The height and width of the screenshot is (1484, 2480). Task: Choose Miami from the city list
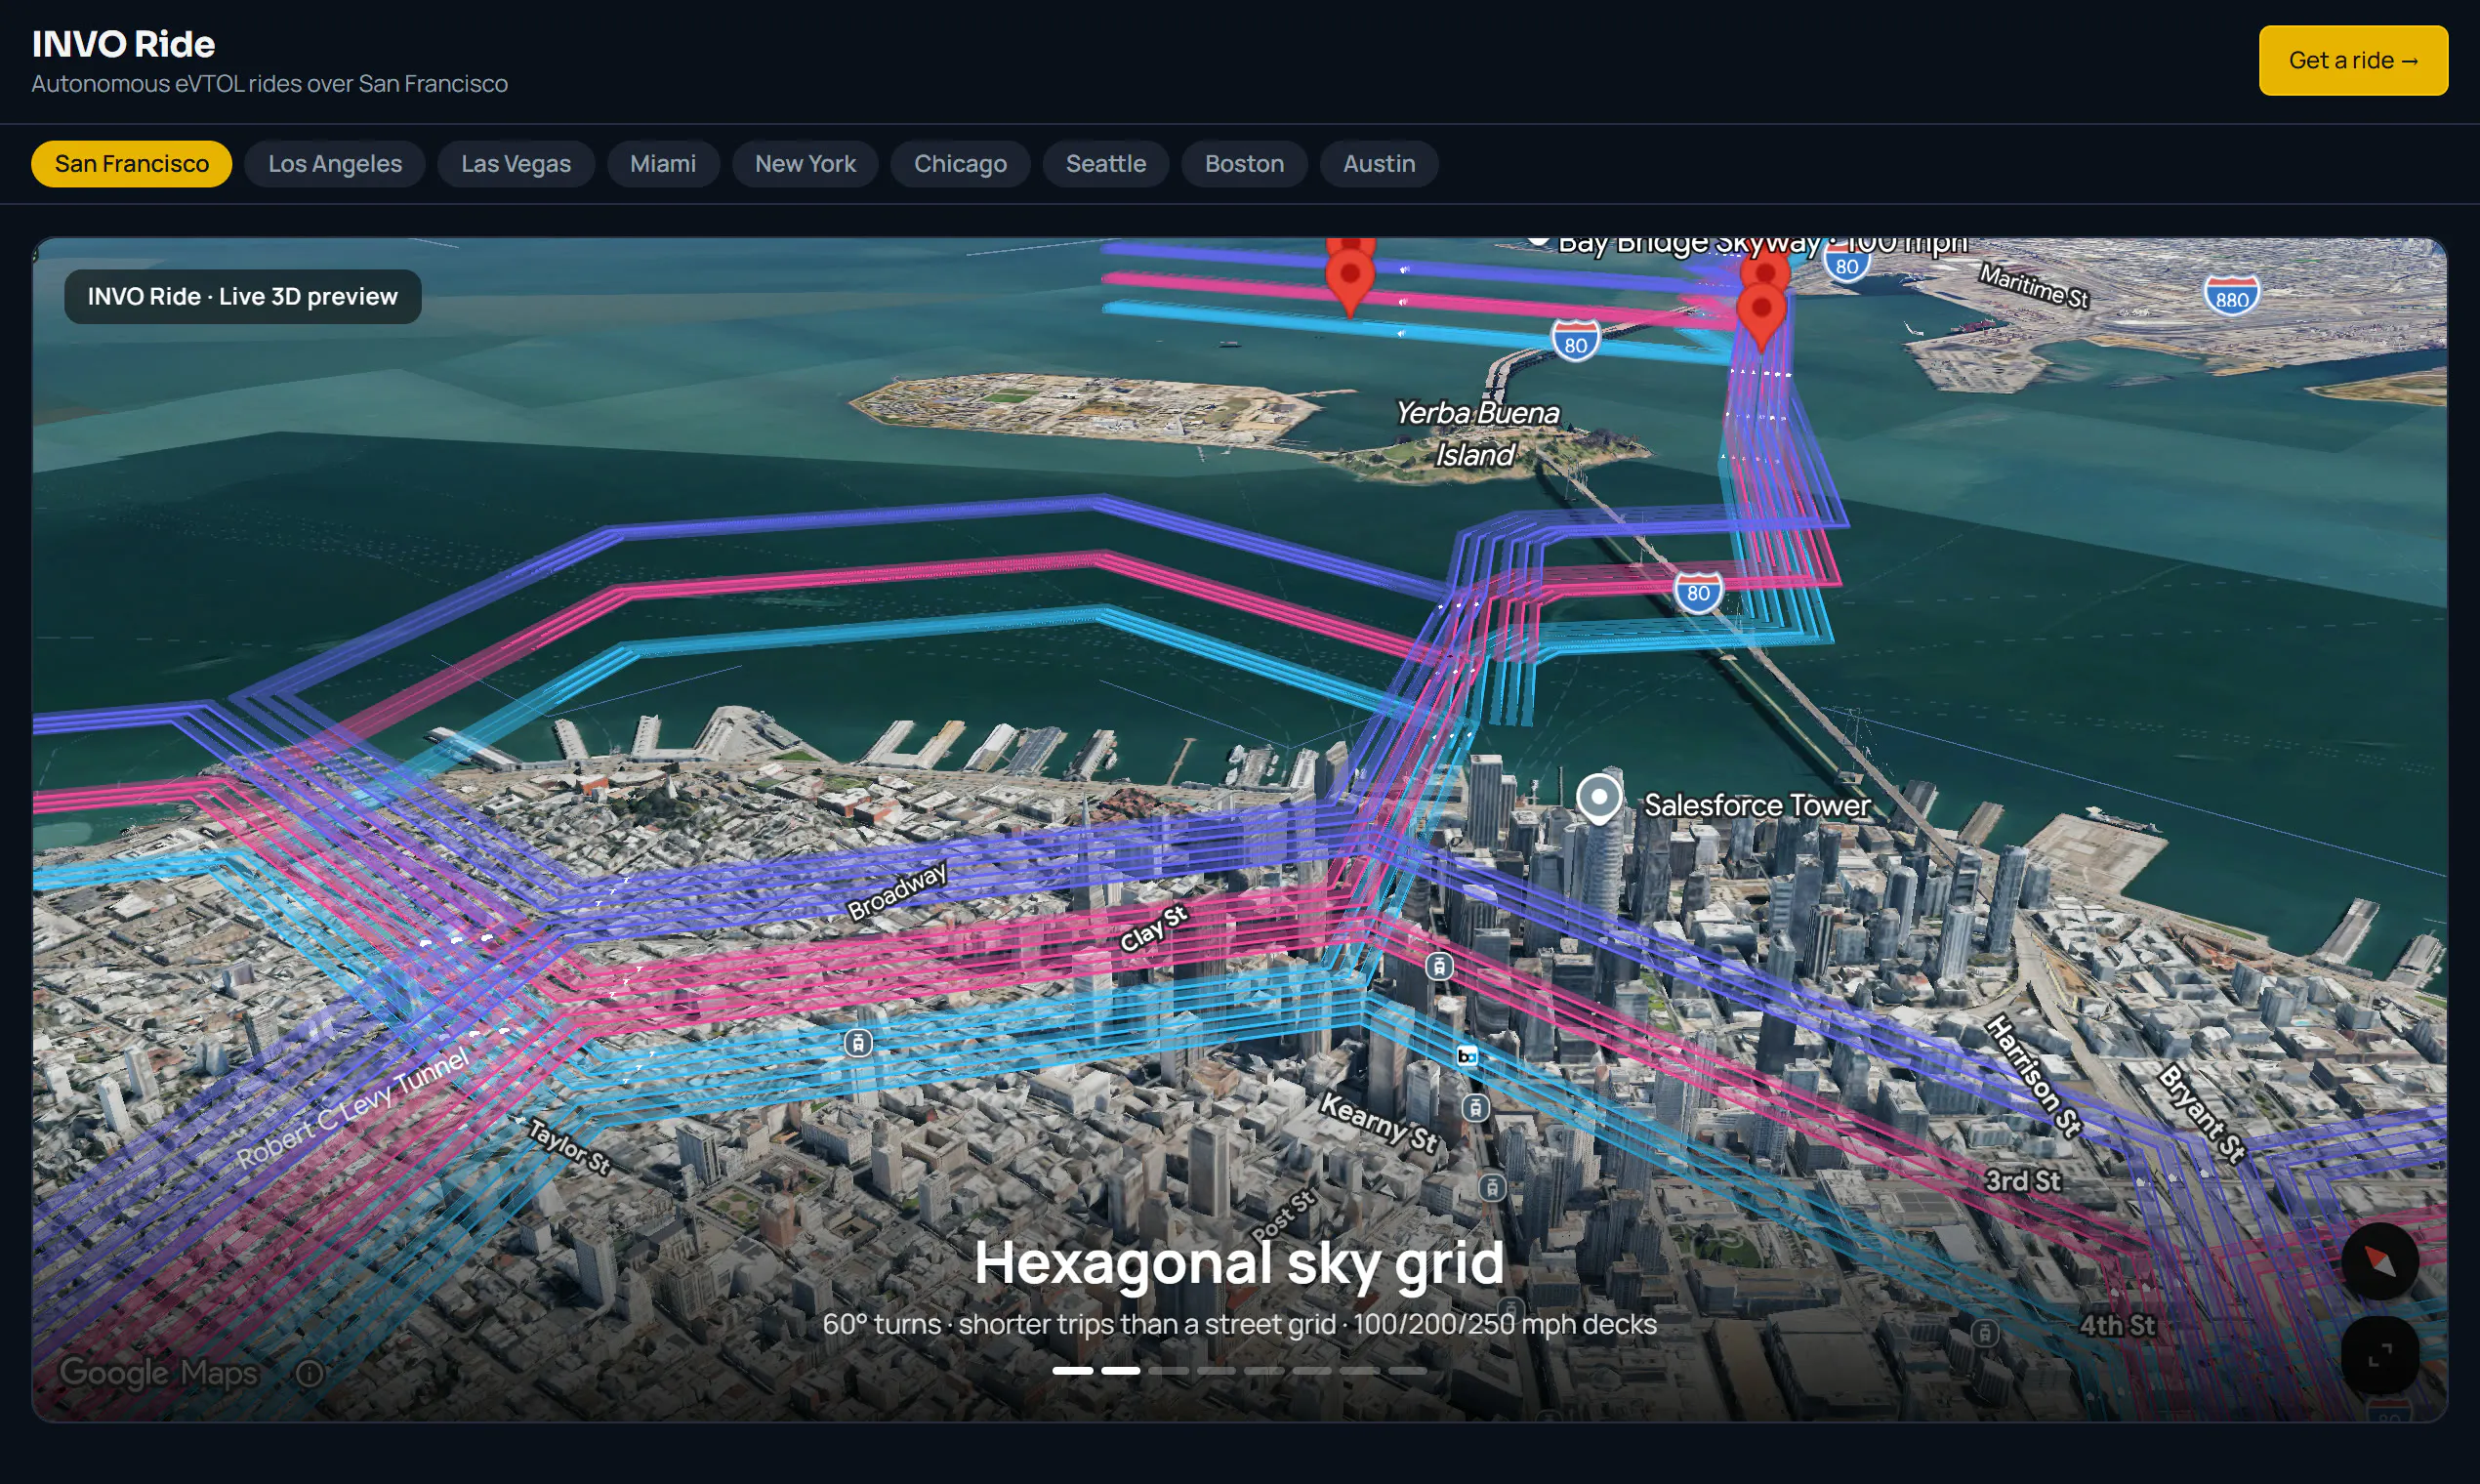click(x=663, y=164)
